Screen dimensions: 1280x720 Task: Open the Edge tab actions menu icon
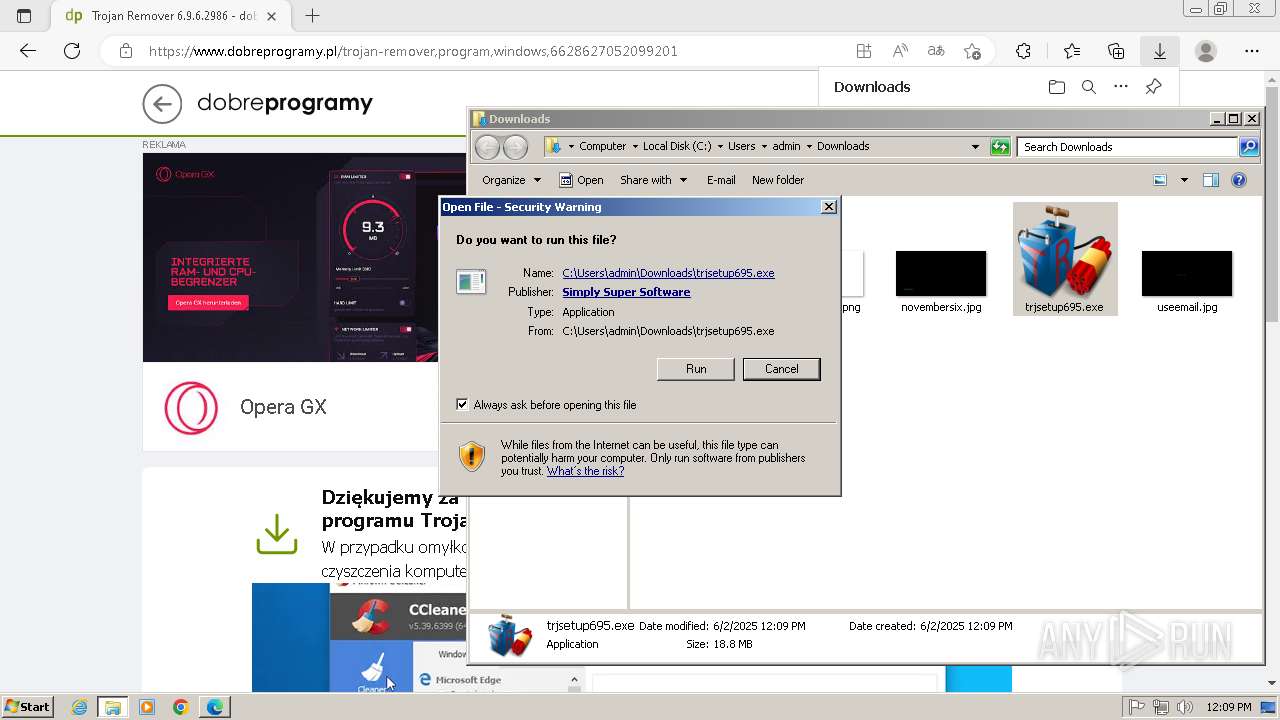(x=24, y=16)
